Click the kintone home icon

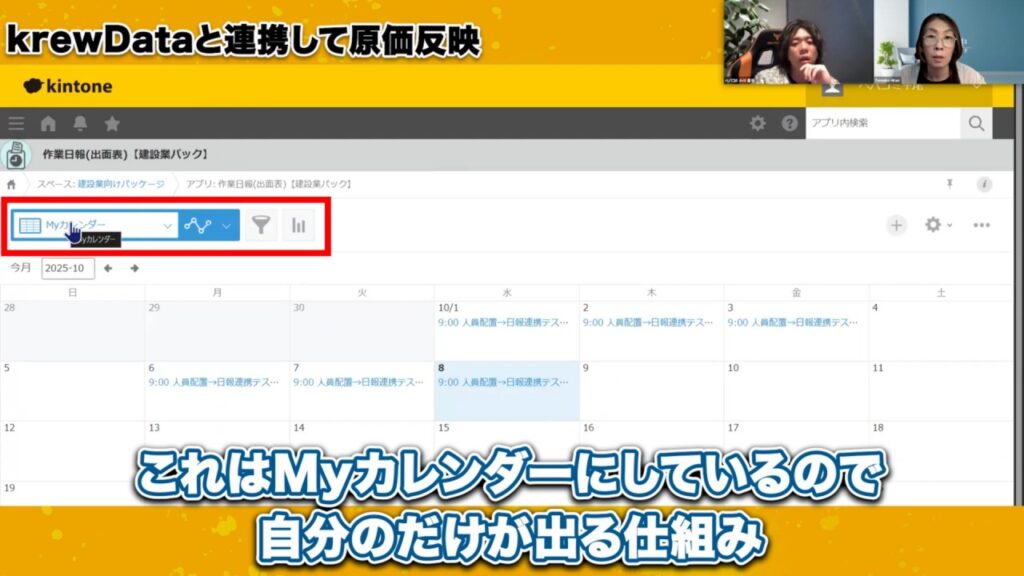46,122
